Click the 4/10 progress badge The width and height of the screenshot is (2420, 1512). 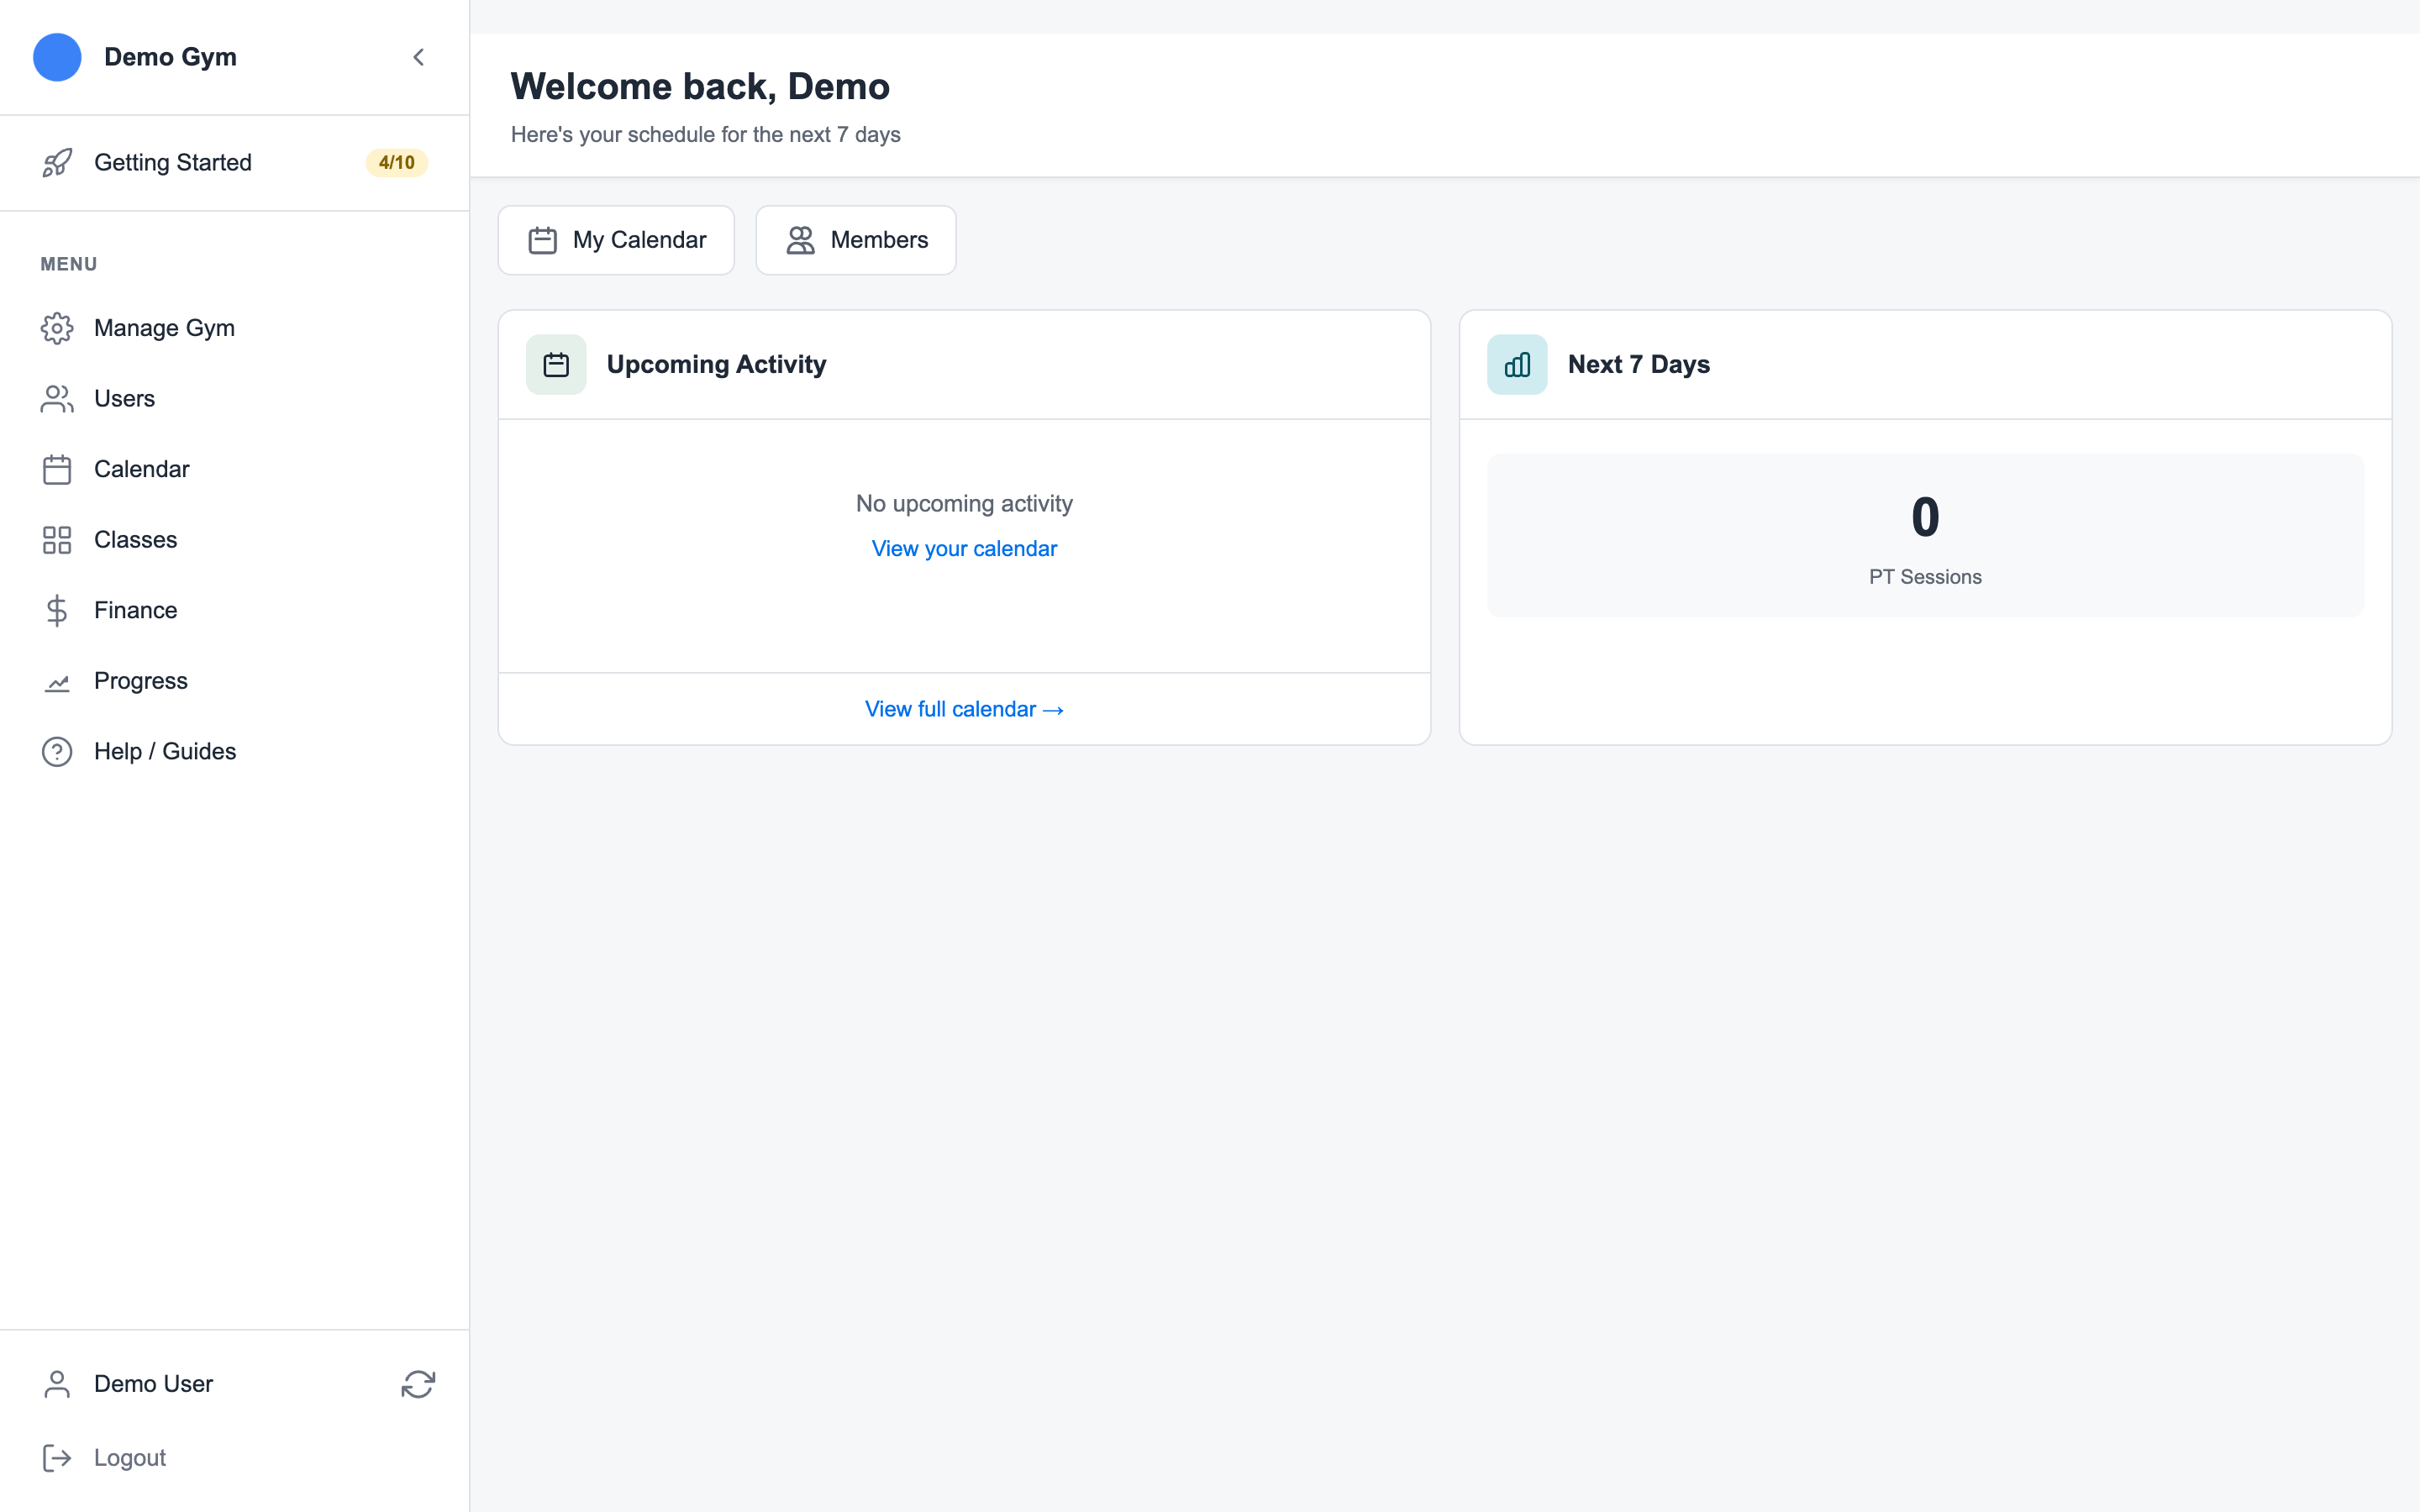397,162
